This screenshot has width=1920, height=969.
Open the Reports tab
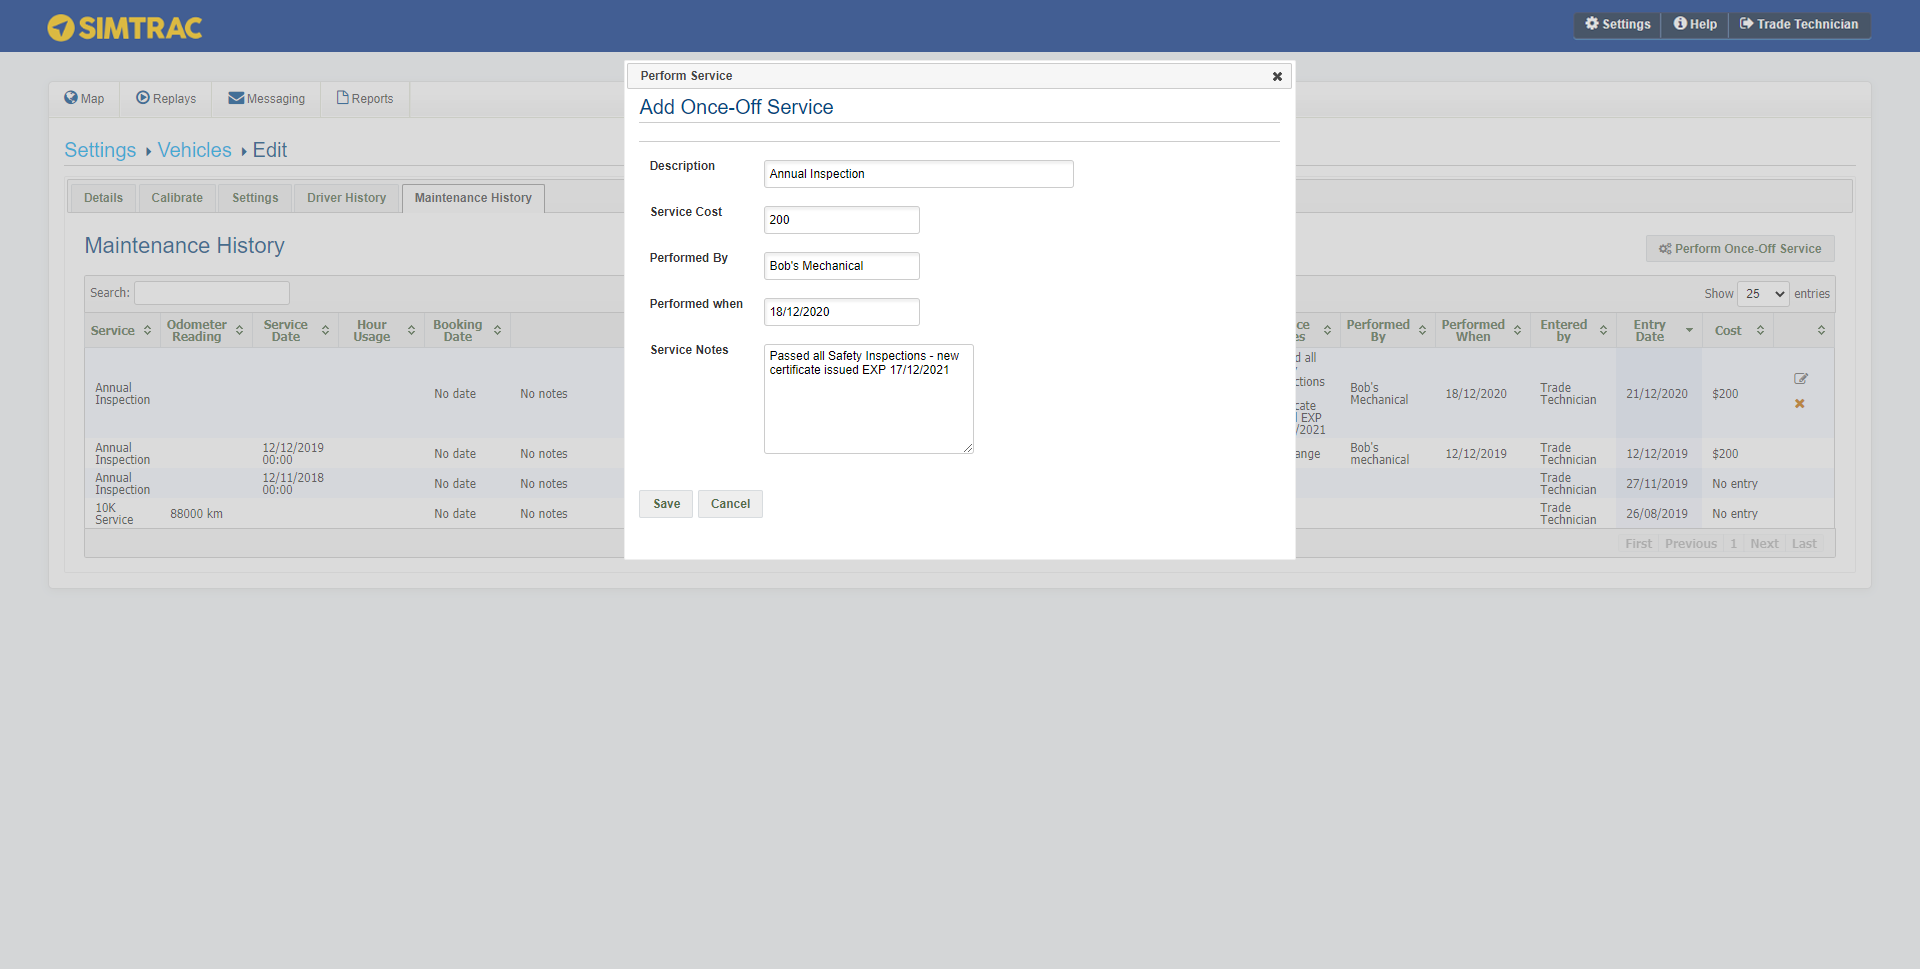click(365, 99)
